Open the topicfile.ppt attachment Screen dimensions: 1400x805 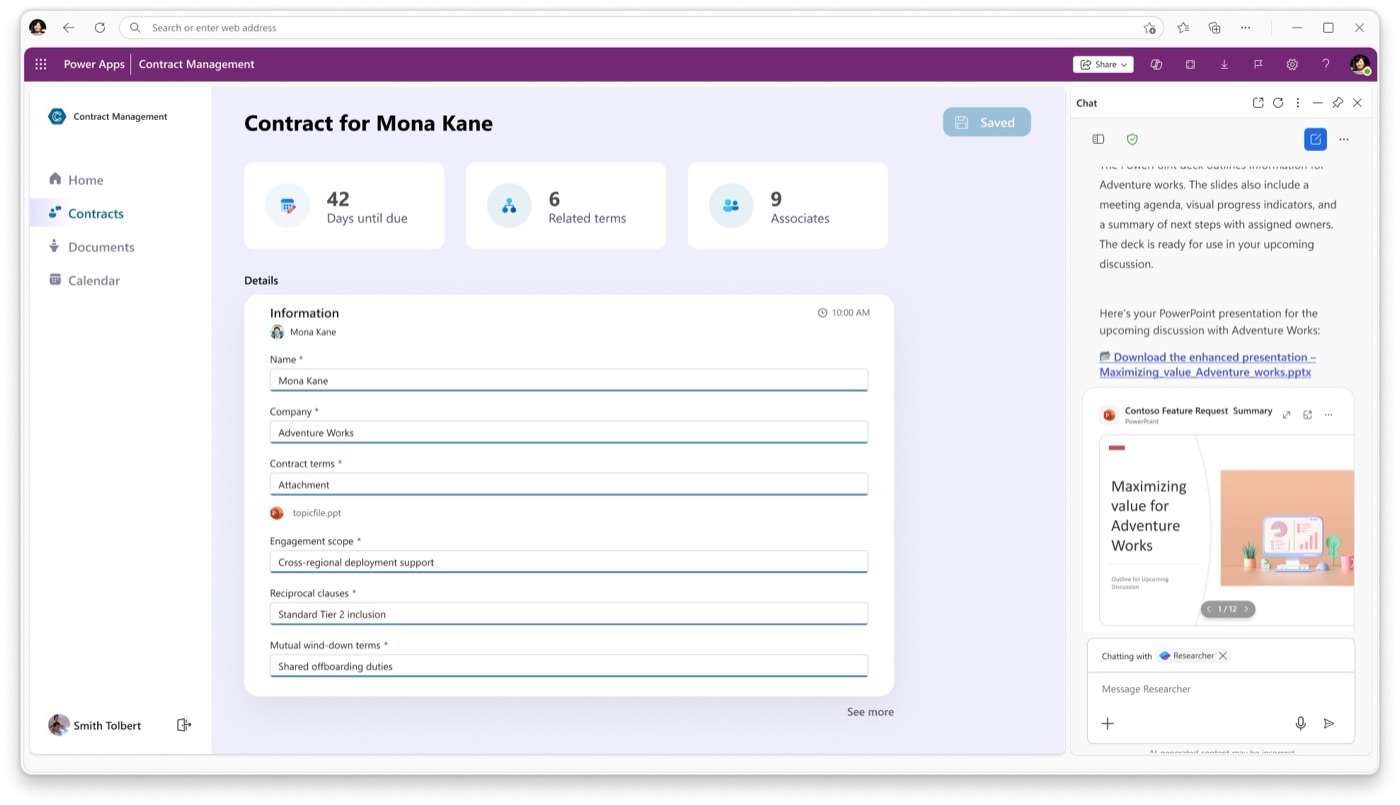[306, 513]
